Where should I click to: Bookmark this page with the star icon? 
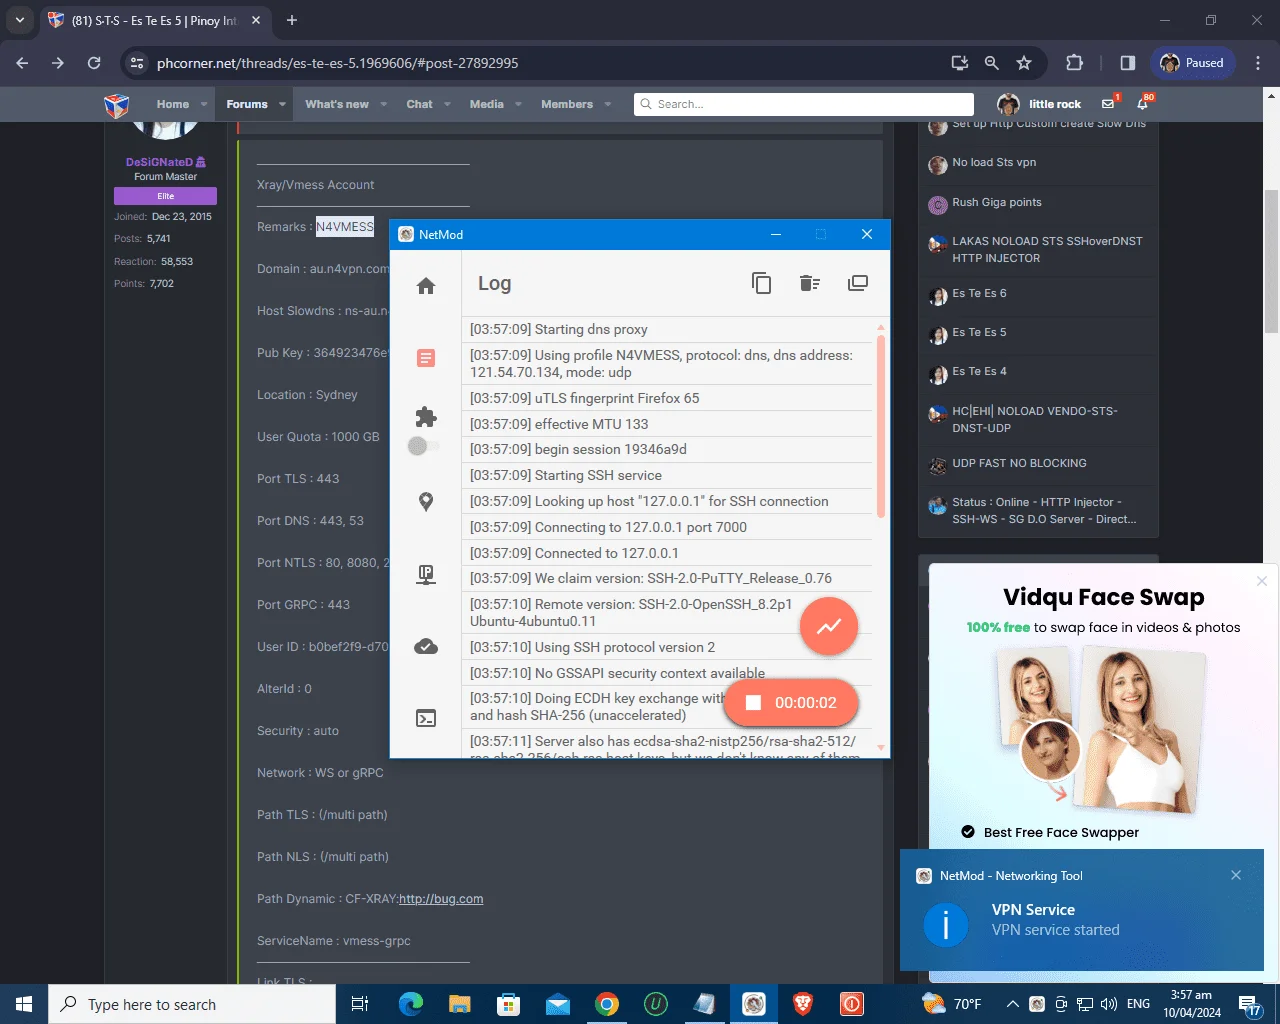pos(1024,63)
